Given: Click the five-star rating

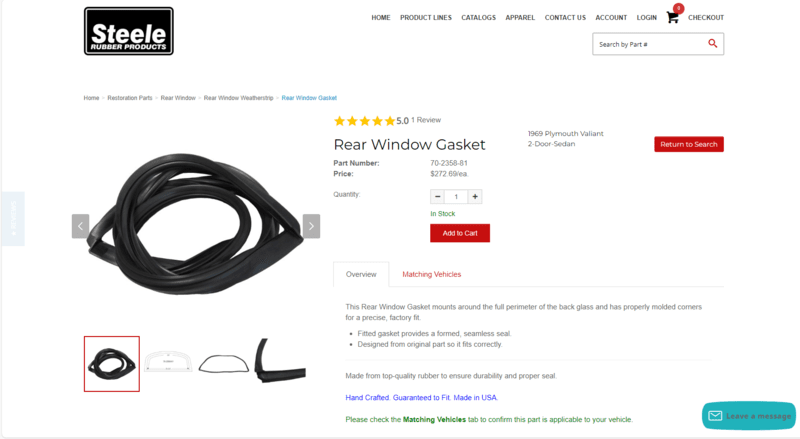Looking at the screenshot, I should 364,121.
